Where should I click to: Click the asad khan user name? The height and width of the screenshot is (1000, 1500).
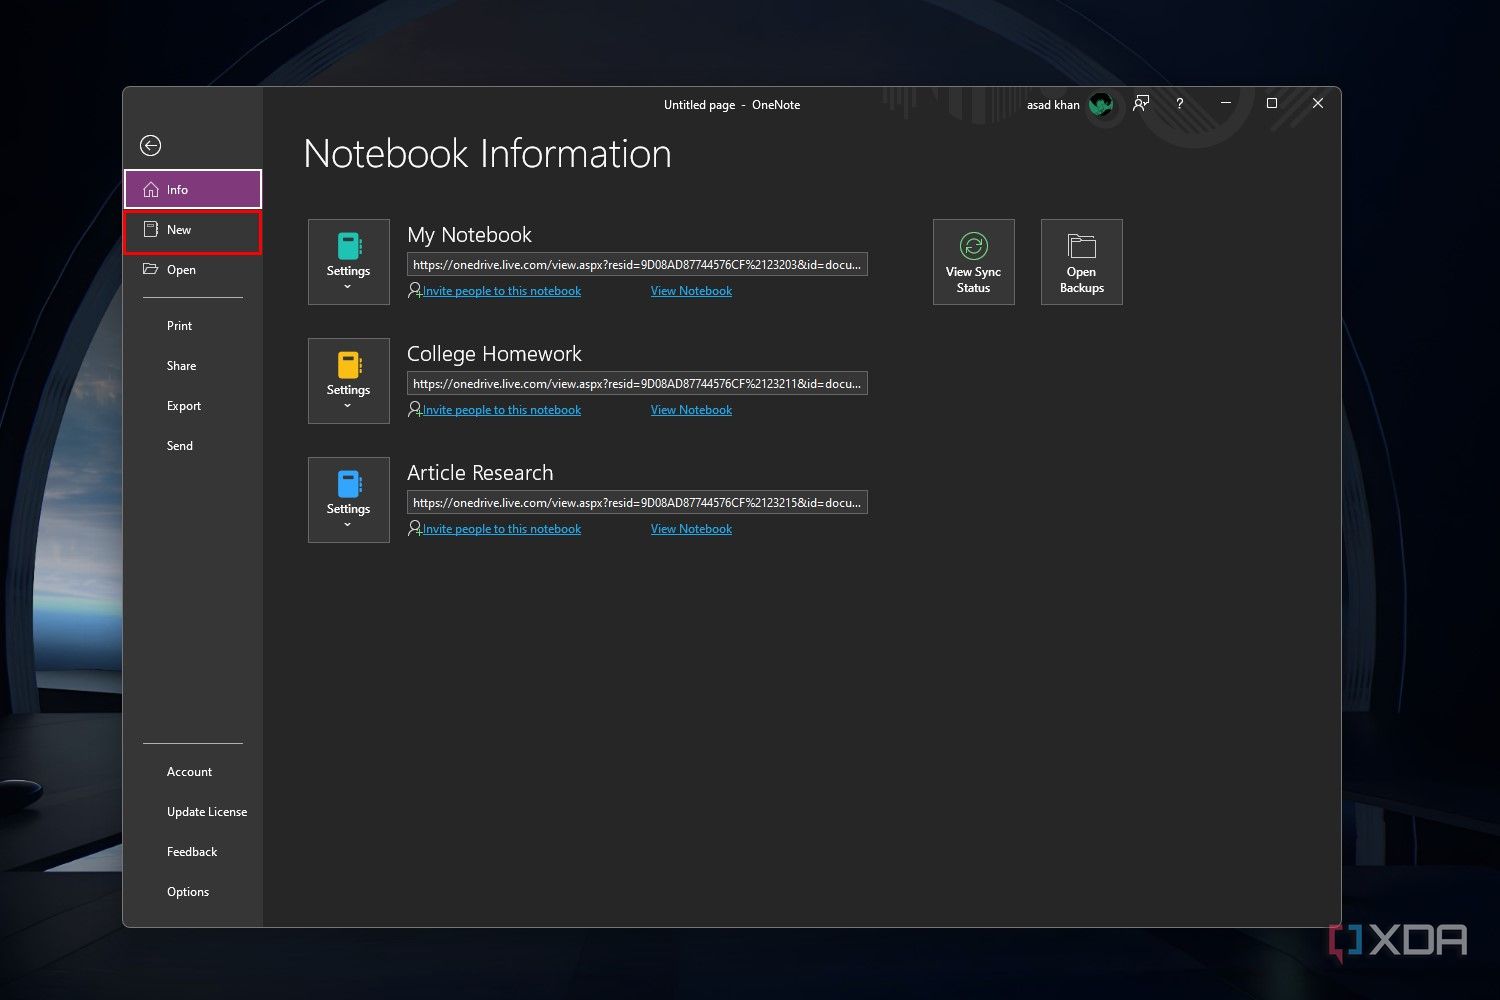pos(1053,105)
